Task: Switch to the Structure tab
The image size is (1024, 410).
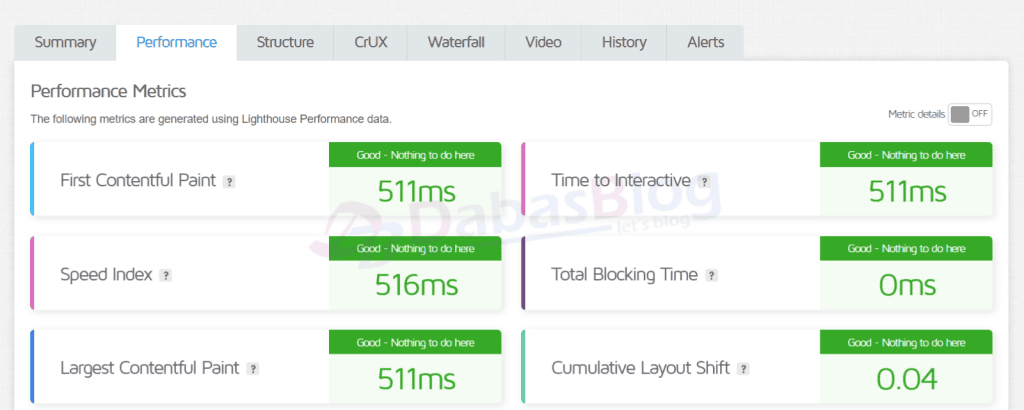Action: pos(285,42)
